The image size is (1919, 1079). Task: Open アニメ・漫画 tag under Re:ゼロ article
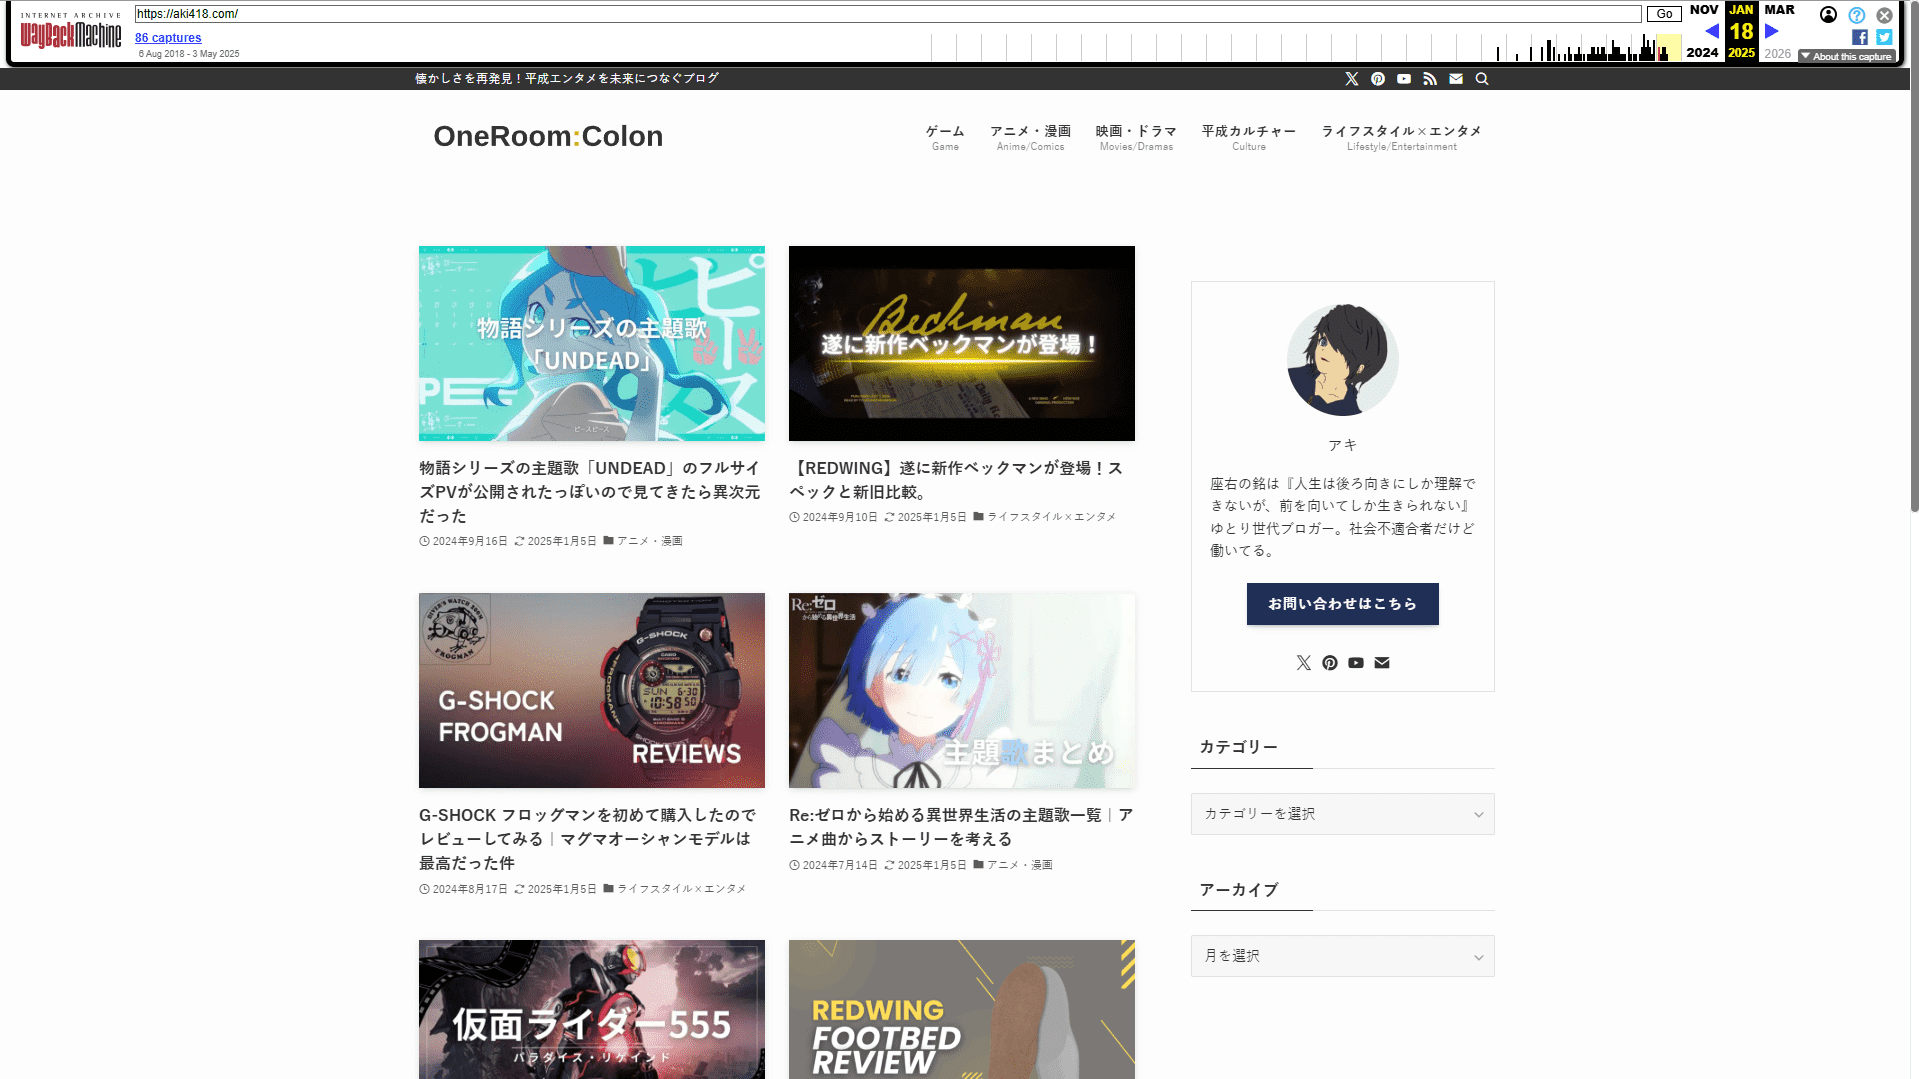[1019, 865]
